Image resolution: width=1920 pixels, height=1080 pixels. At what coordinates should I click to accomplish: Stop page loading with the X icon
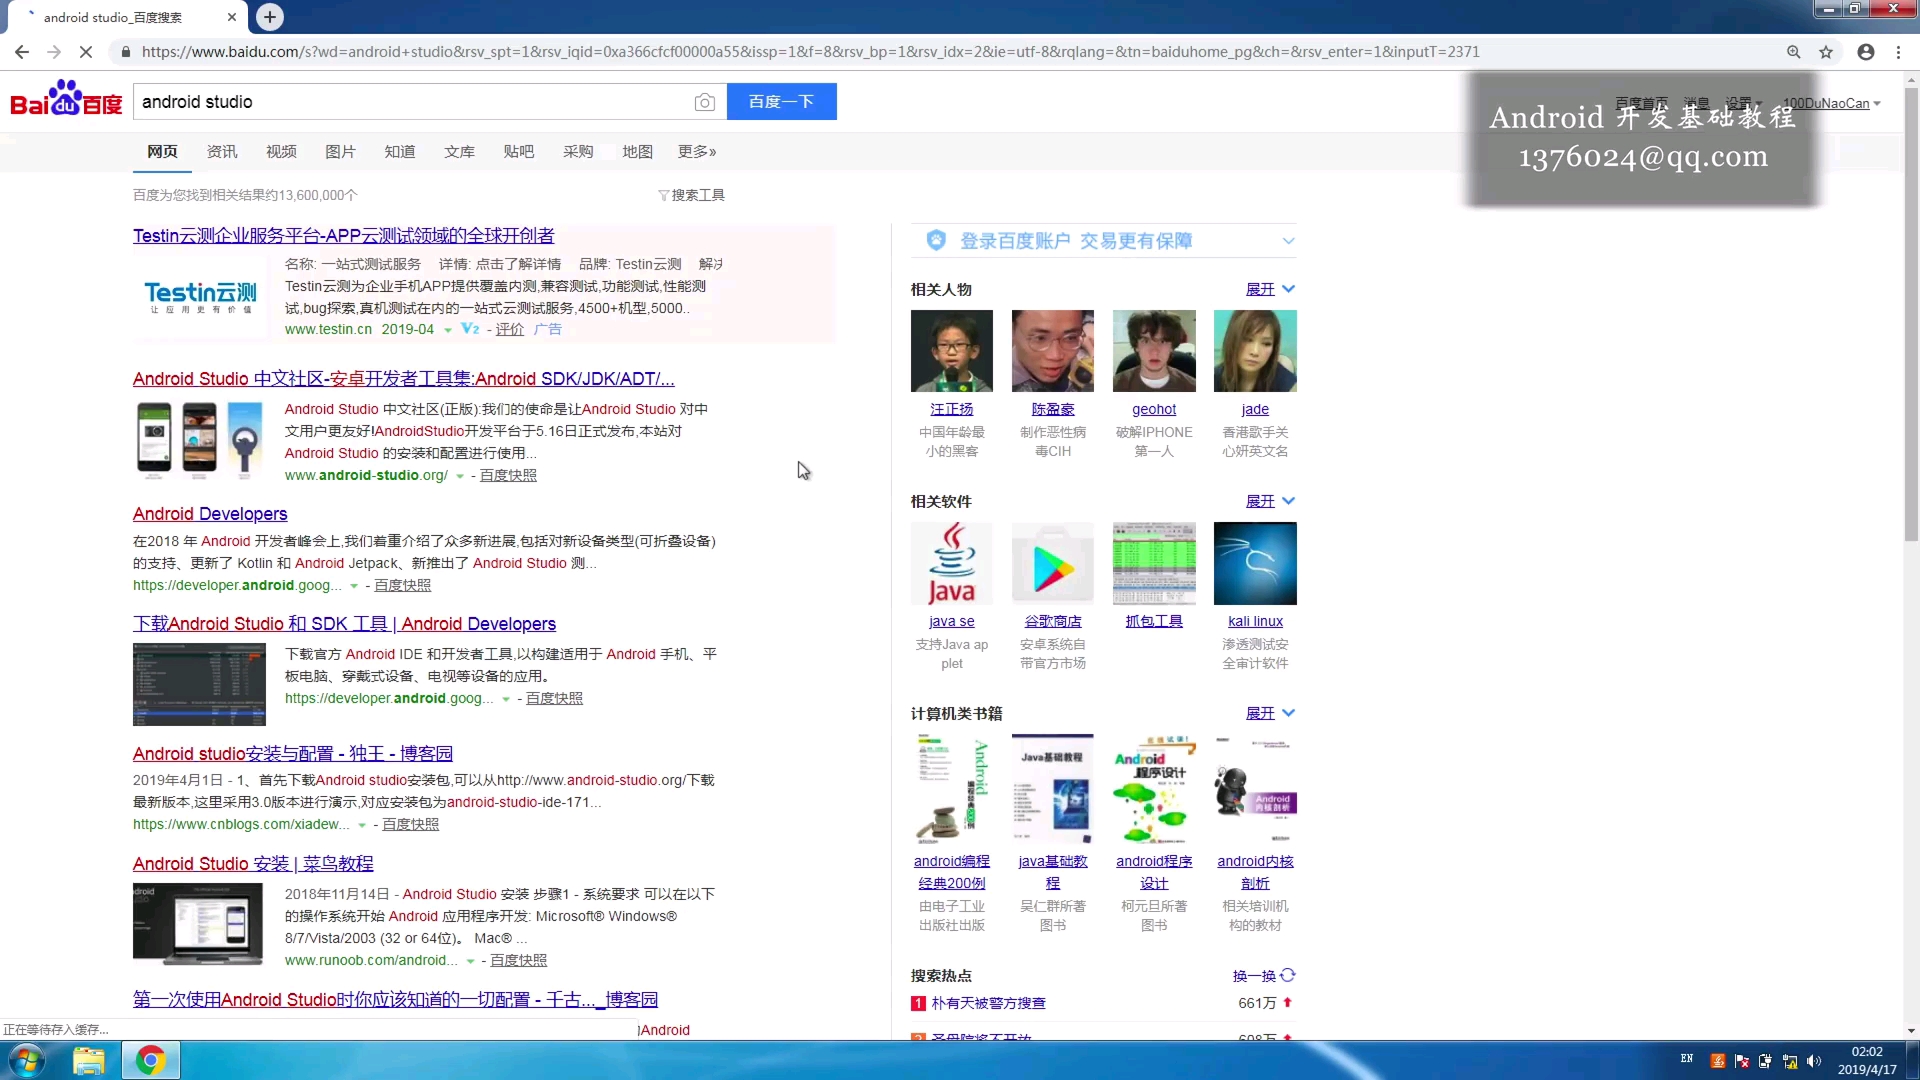coord(86,52)
